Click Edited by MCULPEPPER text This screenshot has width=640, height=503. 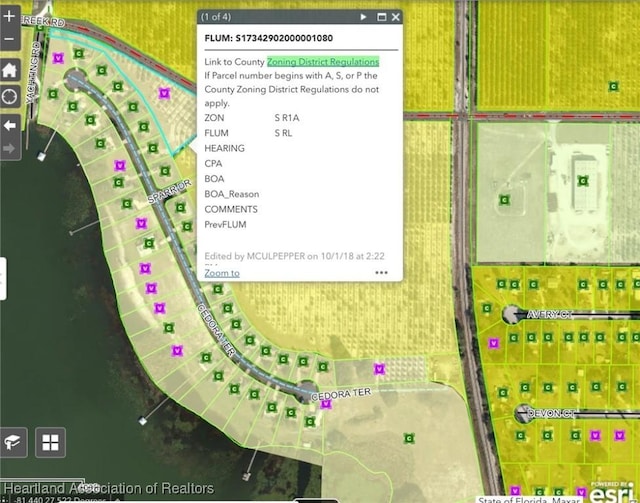(x=294, y=256)
